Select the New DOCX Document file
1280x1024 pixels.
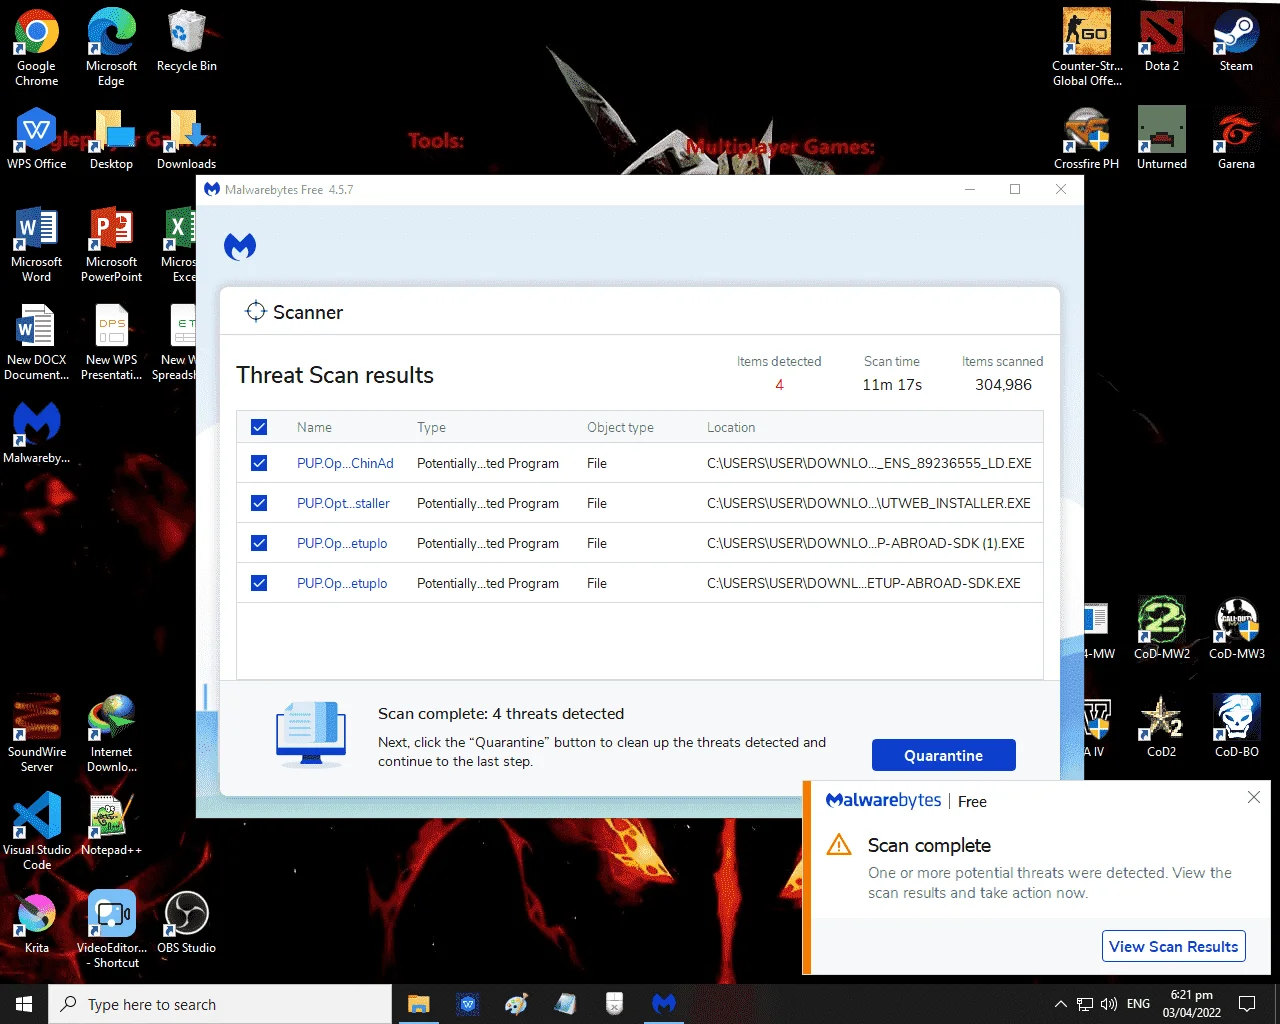pyautogui.click(x=37, y=342)
